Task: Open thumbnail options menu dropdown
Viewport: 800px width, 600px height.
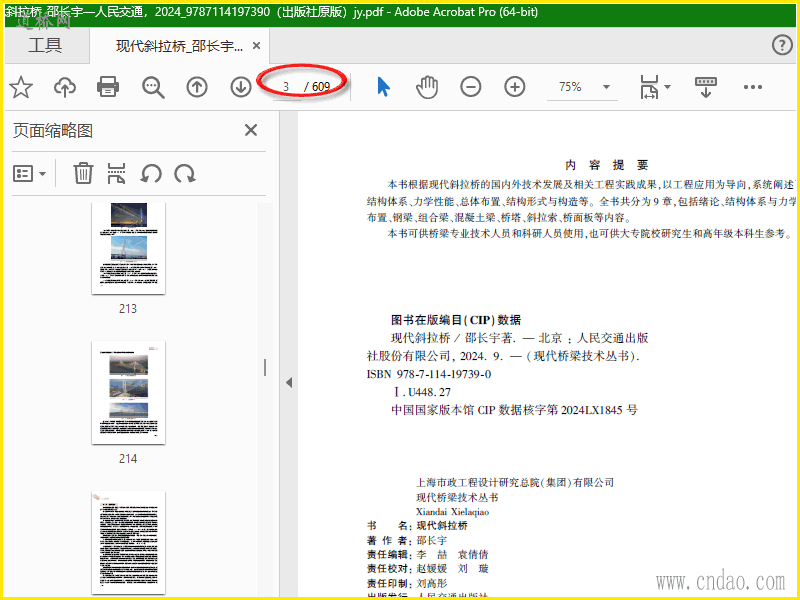Action: click(29, 174)
